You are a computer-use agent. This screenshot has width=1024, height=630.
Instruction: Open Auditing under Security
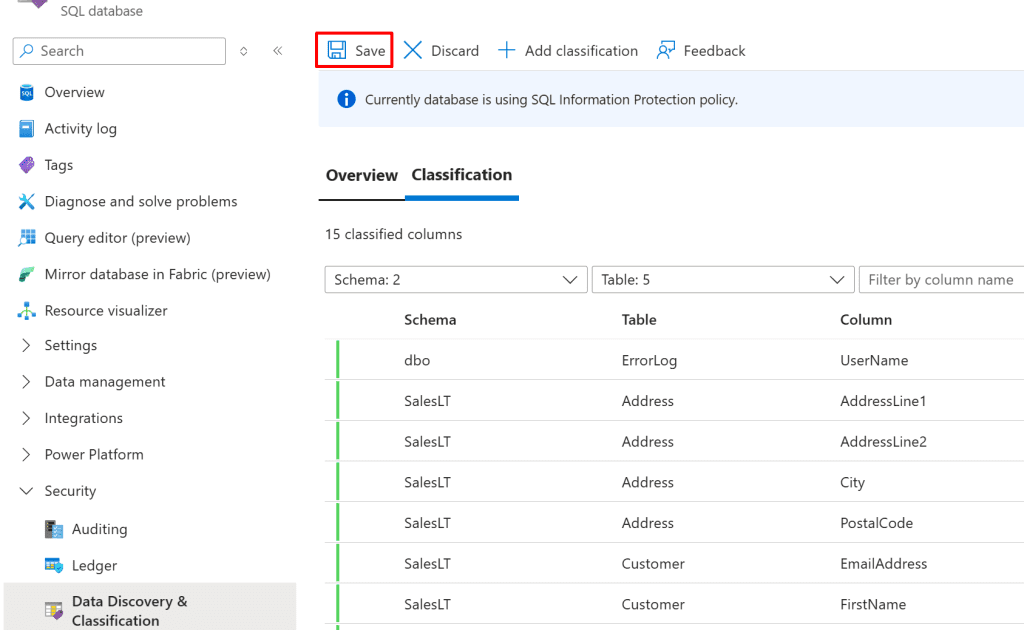click(99, 529)
